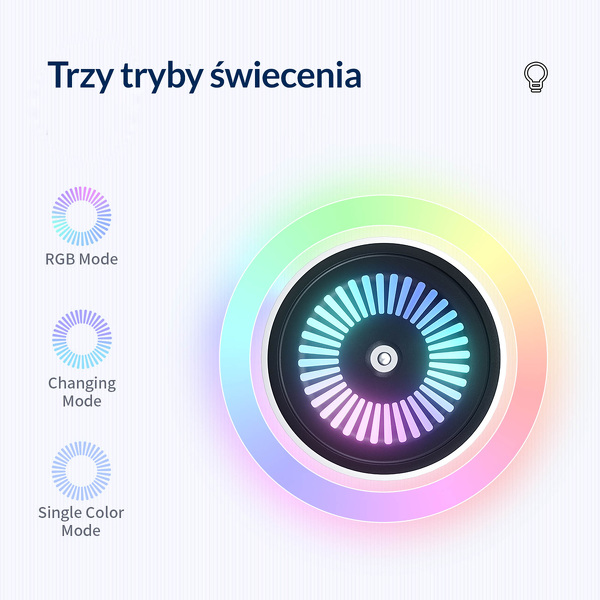Click the "Trzy tryby świecenia" heading
The width and height of the screenshot is (600, 600).
click(x=204, y=76)
